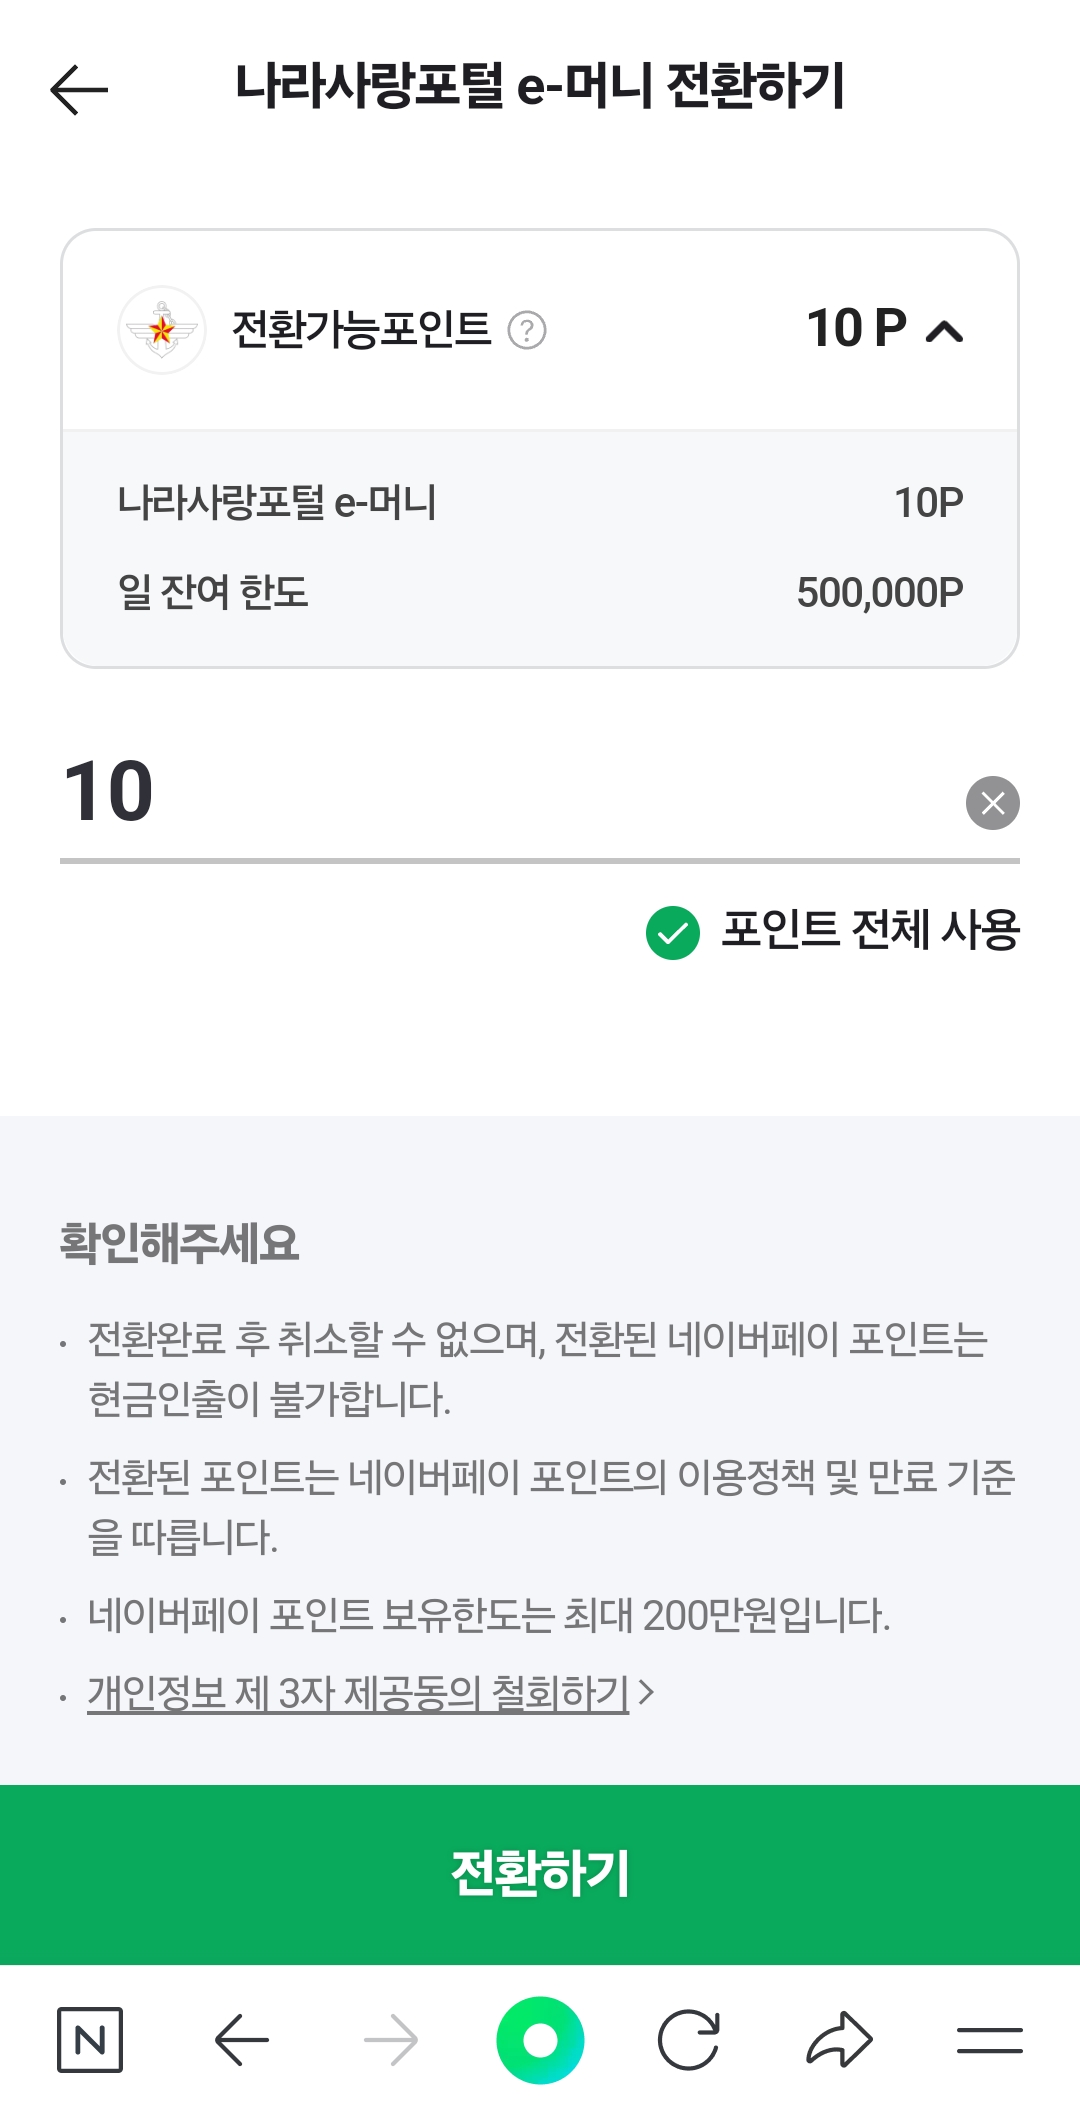Clear the amount with the X button
The width and height of the screenshot is (1080, 2115).
[x=992, y=803]
